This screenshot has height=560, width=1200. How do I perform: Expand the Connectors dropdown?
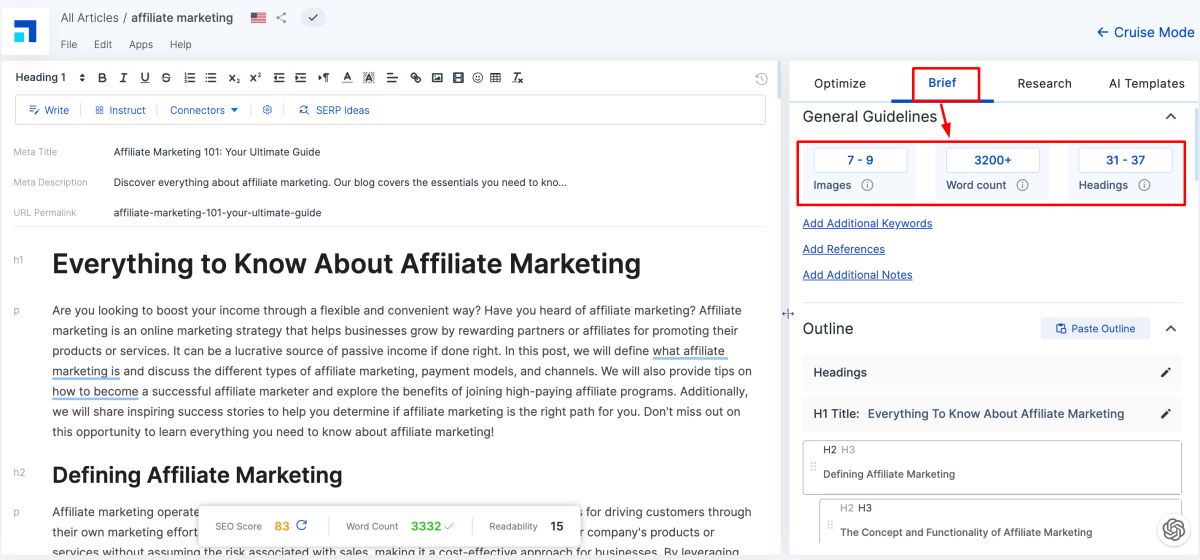tap(204, 110)
